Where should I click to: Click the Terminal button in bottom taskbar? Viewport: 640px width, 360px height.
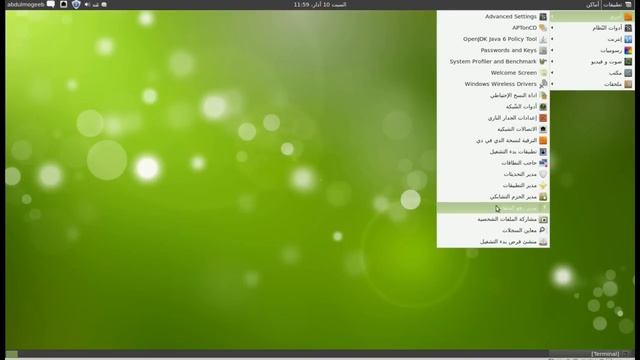click(x=591, y=354)
